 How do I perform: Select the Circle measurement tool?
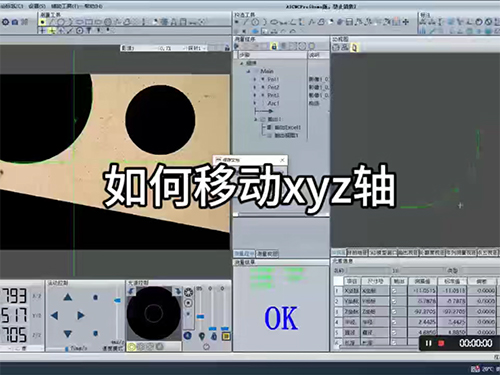(60, 22)
